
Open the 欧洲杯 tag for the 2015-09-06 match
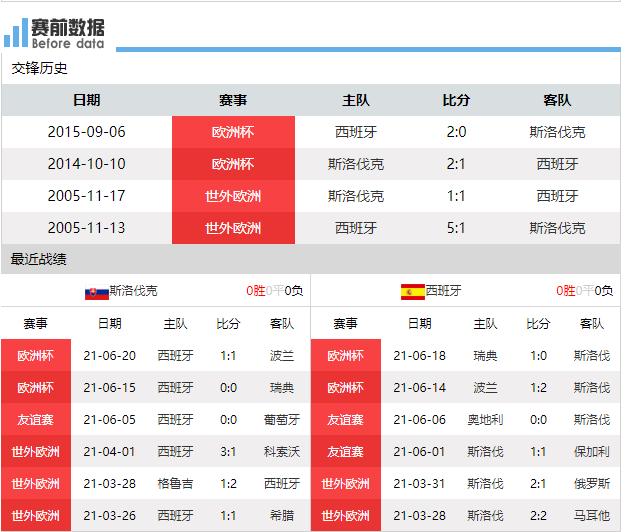[x=233, y=132]
